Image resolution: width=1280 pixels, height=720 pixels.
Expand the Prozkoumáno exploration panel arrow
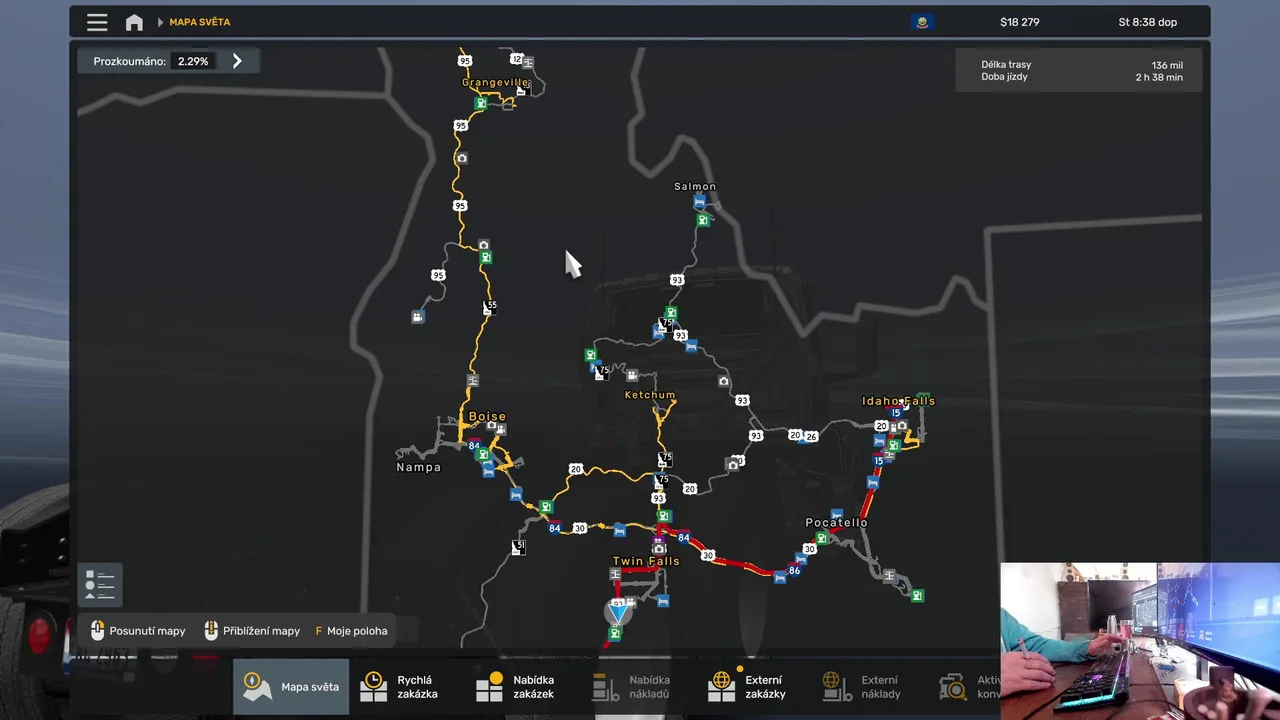pyautogui.click(x=237, y=61)
